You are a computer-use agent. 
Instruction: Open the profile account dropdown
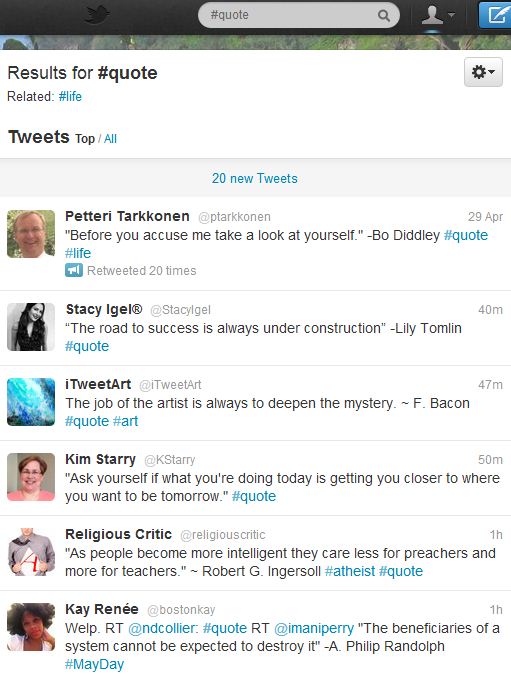point(438,15)
